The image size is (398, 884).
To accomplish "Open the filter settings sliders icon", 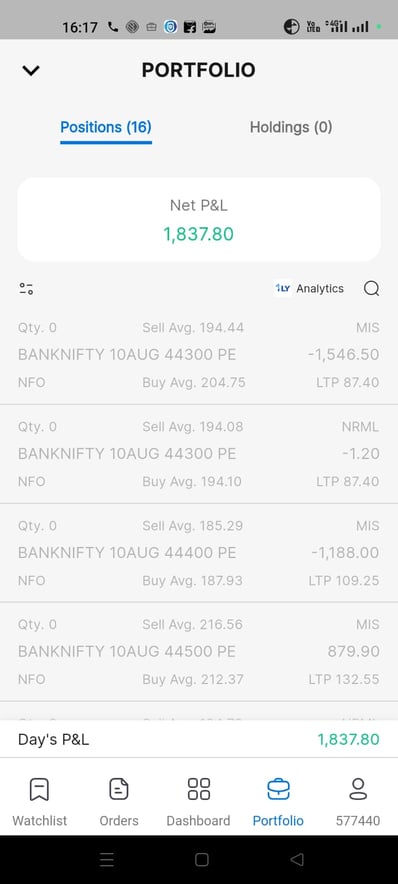I will (x=26, y=289).
